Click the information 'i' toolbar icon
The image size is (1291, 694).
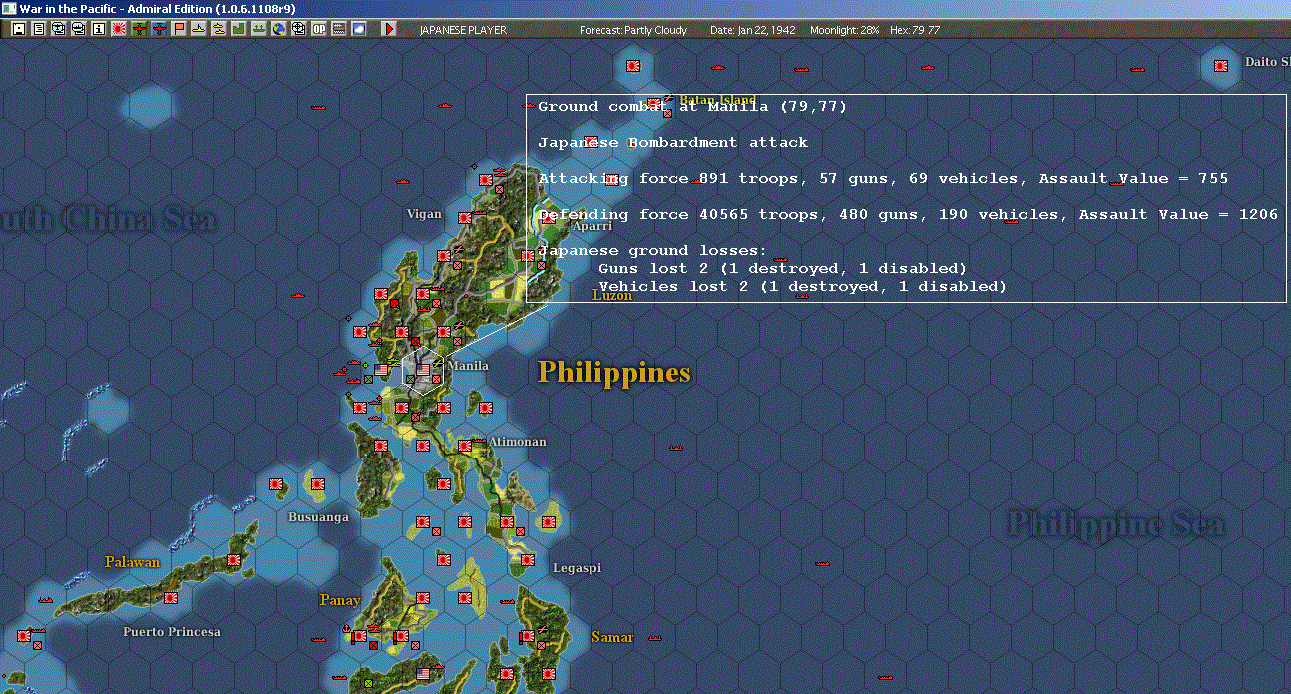pyautogui.click(x=99, y=29)
